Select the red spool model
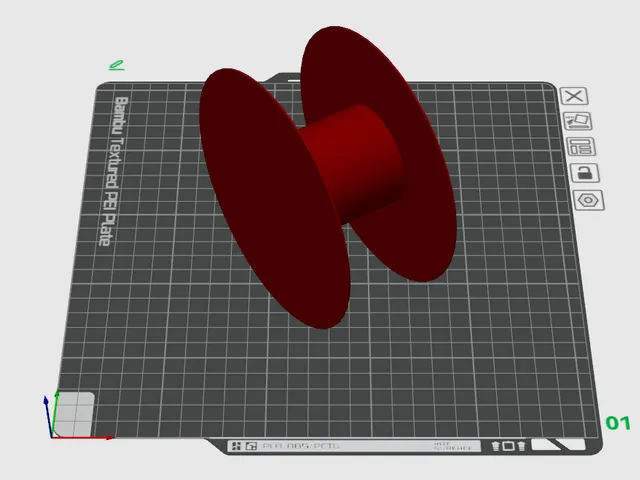The image size is (640, 480). [327, 178]
